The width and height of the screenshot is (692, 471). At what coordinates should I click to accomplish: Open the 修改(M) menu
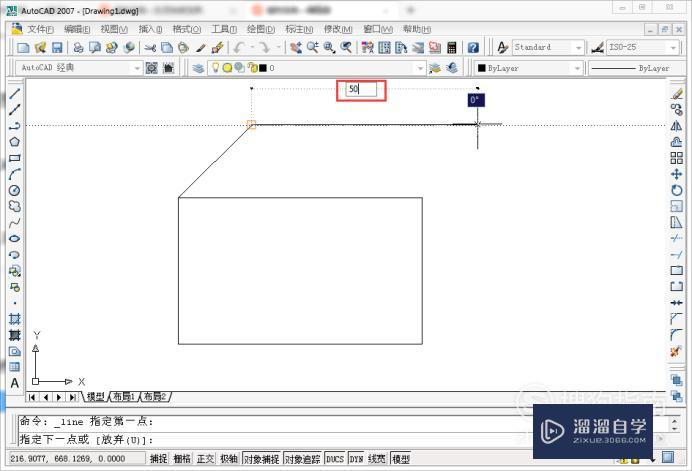(x=338, y=29)
